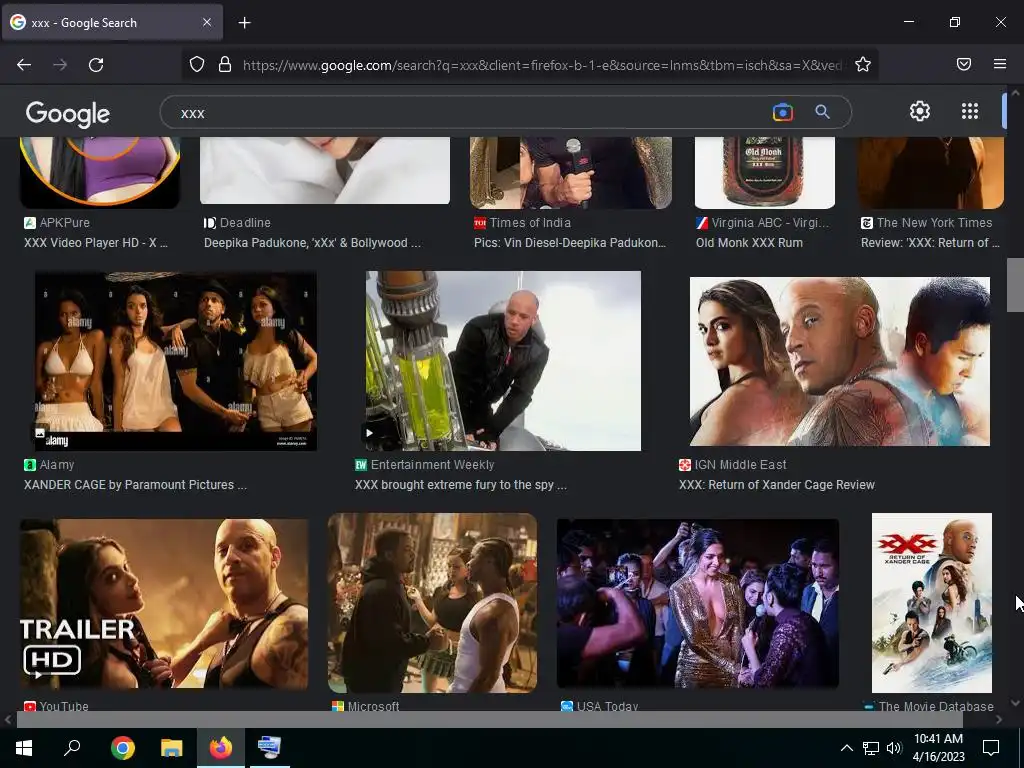Open the Microsoft dance scene thumbnail
Screen dimensions: 1024x768
[432, 603]
